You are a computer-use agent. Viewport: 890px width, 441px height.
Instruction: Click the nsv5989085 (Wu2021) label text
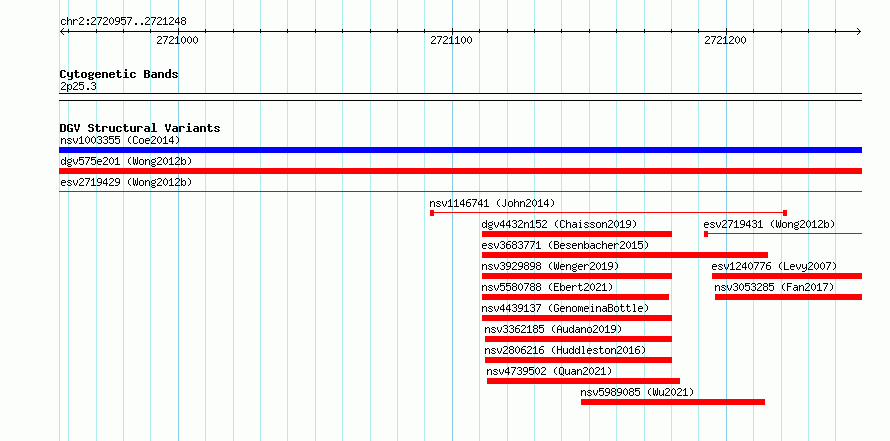click(637, 392)
